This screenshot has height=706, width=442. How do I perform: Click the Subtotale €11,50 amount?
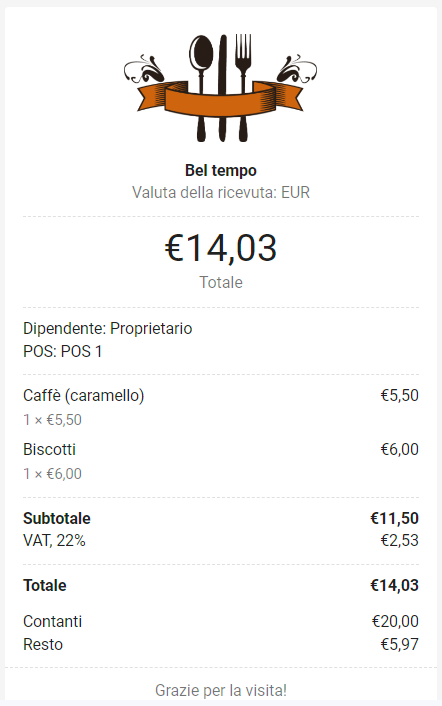[394, 518]
